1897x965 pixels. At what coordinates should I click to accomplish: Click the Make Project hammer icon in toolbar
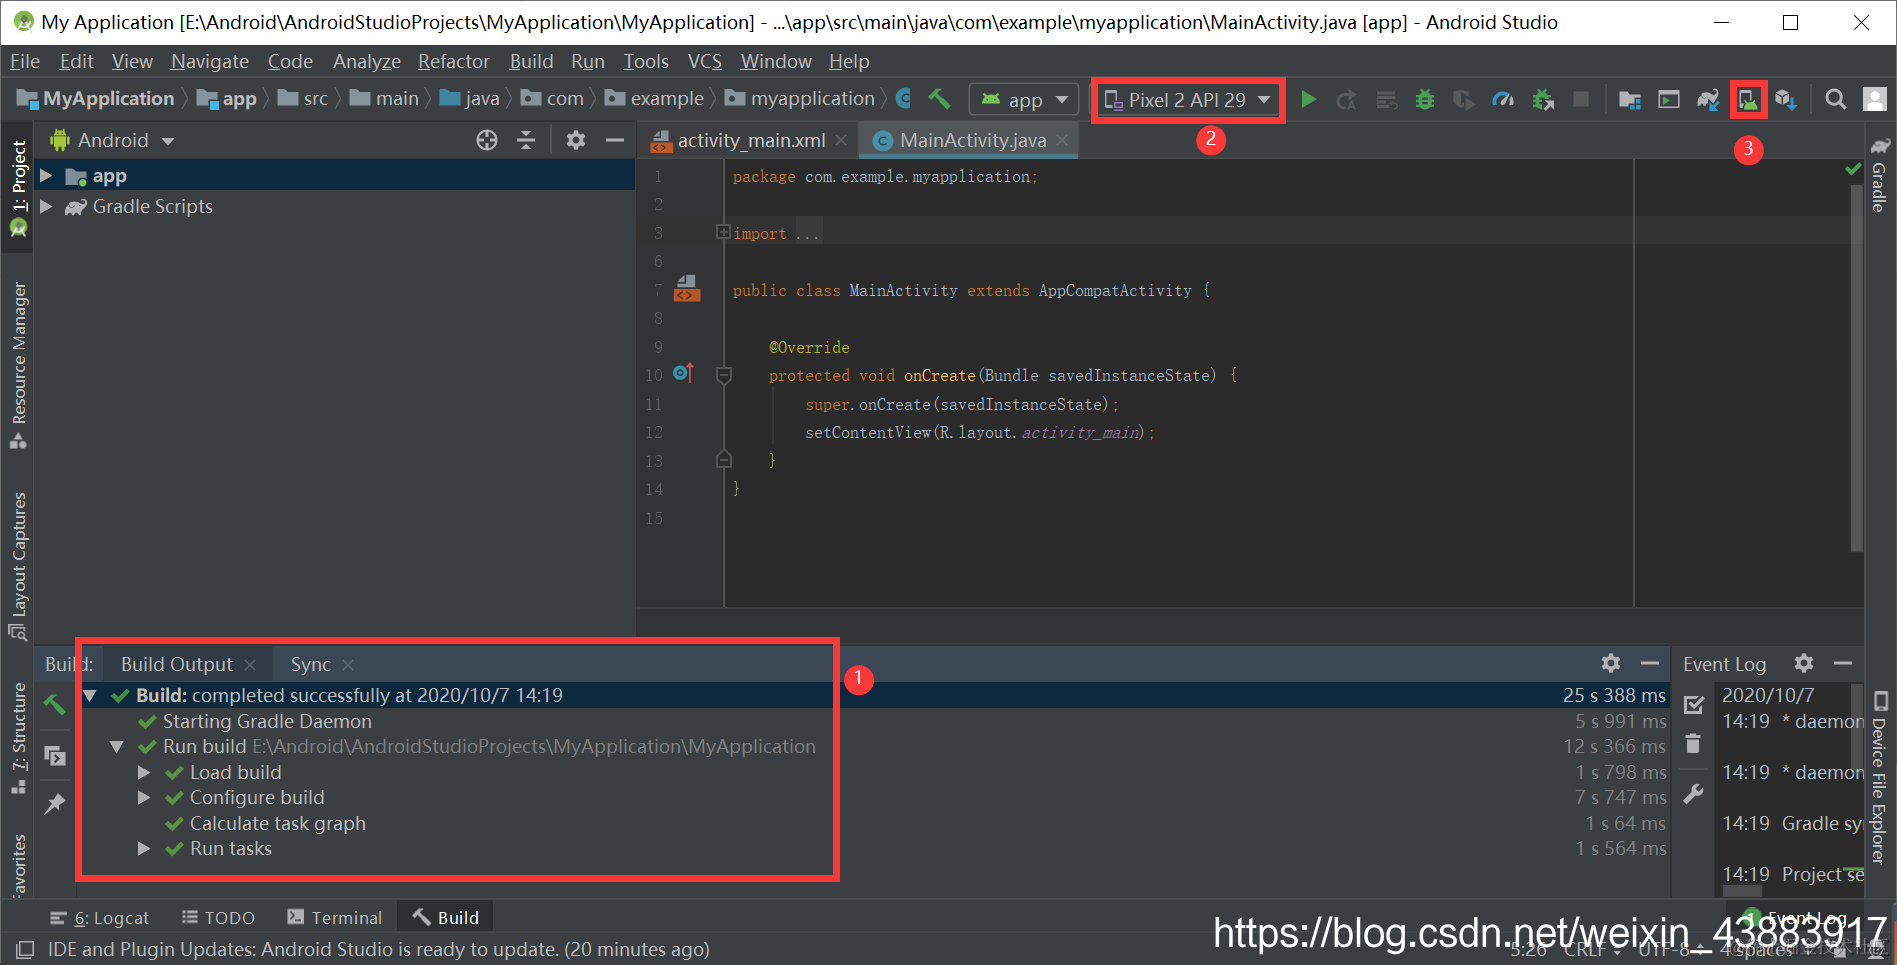click(x=939, y=99)
